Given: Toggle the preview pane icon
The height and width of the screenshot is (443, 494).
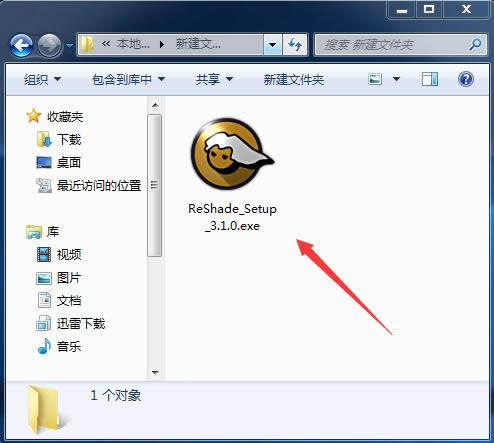Looking at the screenshot, I should (430, 79).
